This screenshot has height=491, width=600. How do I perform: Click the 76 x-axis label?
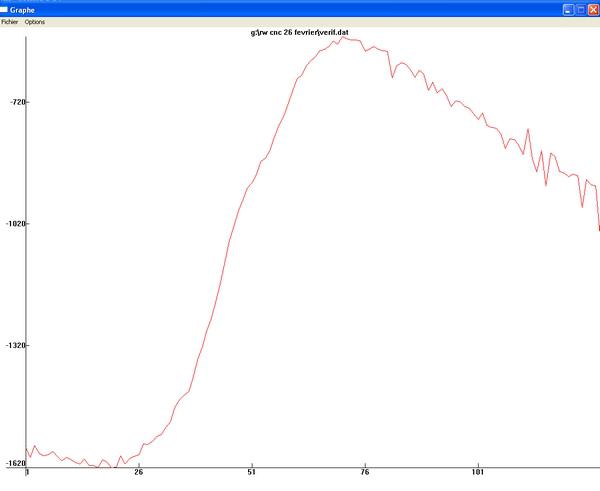click(365, 472)
